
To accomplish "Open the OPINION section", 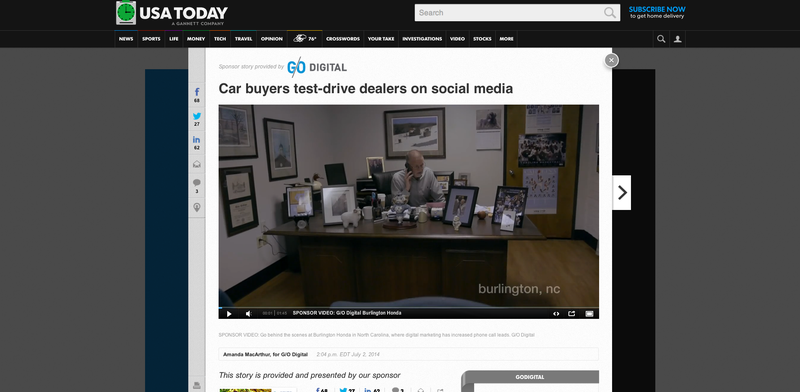I will click(271, 39).
